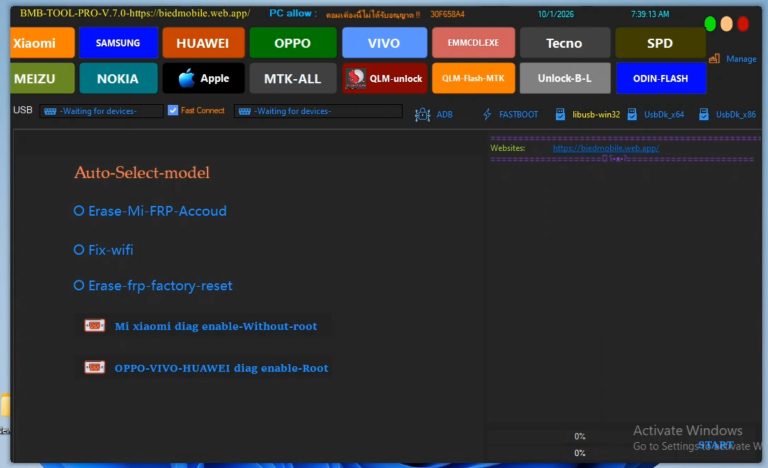This screenshot has height=468, width=768.
Task: Install UsbDk_x86 driver
Action: (x=736, y=115)
